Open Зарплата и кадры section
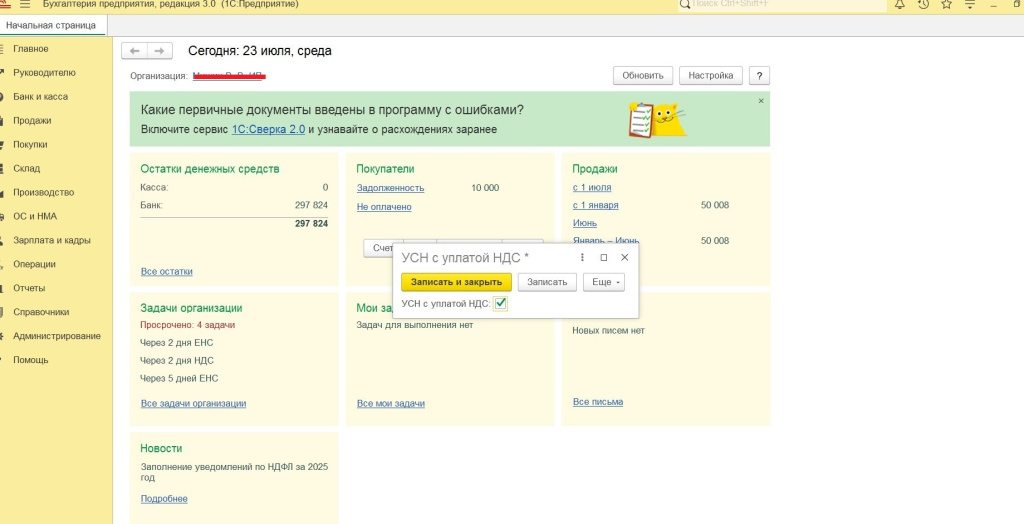 52,240
